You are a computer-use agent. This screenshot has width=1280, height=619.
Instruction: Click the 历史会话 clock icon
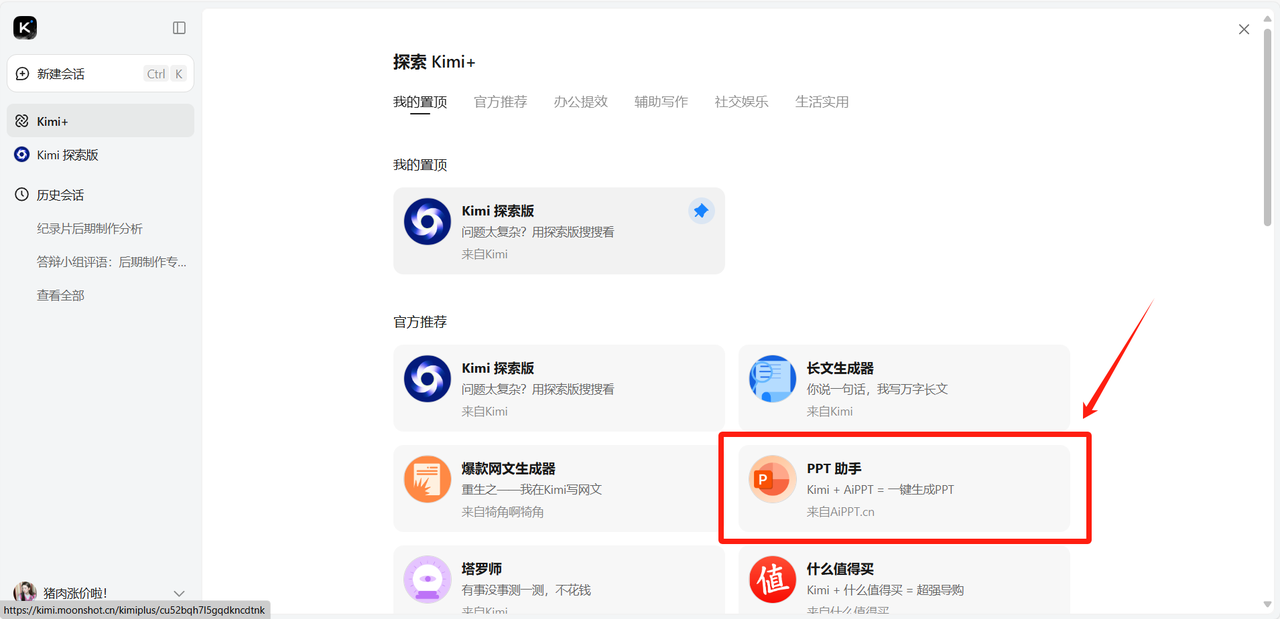(22, 195)
